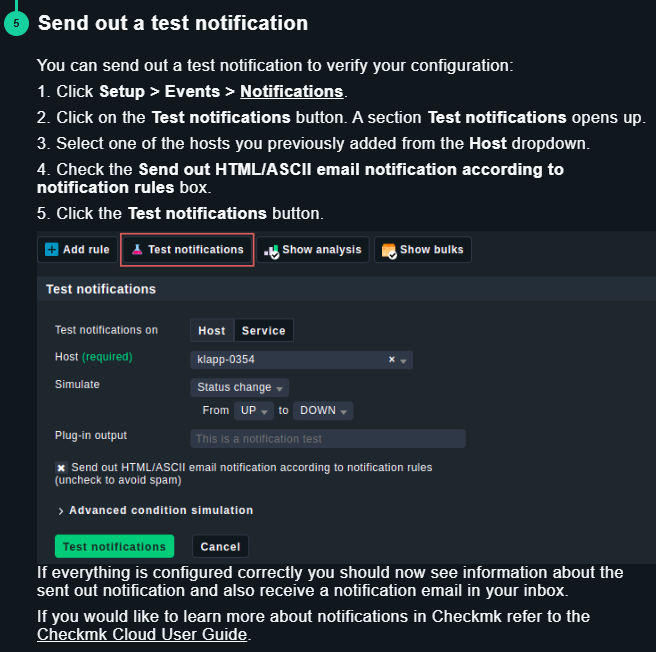Click the Show bulks icon
This screenshot has height=652, width=656.
pyautogui.click(x=389, y=250)
